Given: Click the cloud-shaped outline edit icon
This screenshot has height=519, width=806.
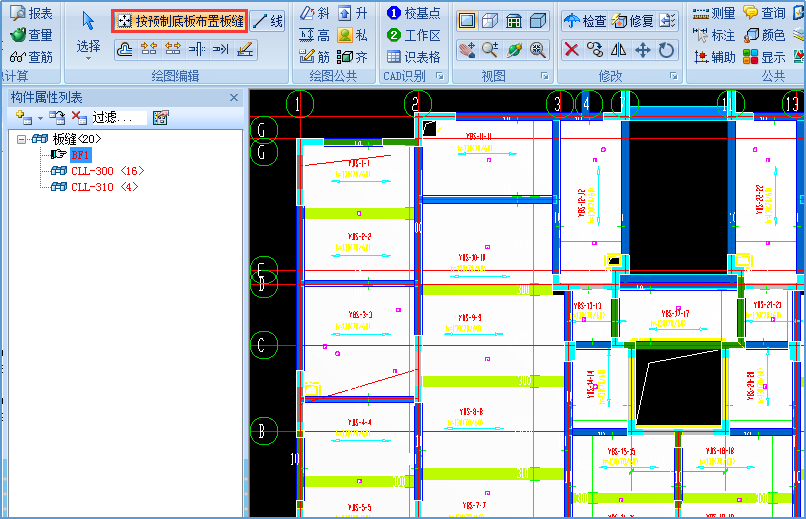Looking at the screenshot, I should pos(125,50).
